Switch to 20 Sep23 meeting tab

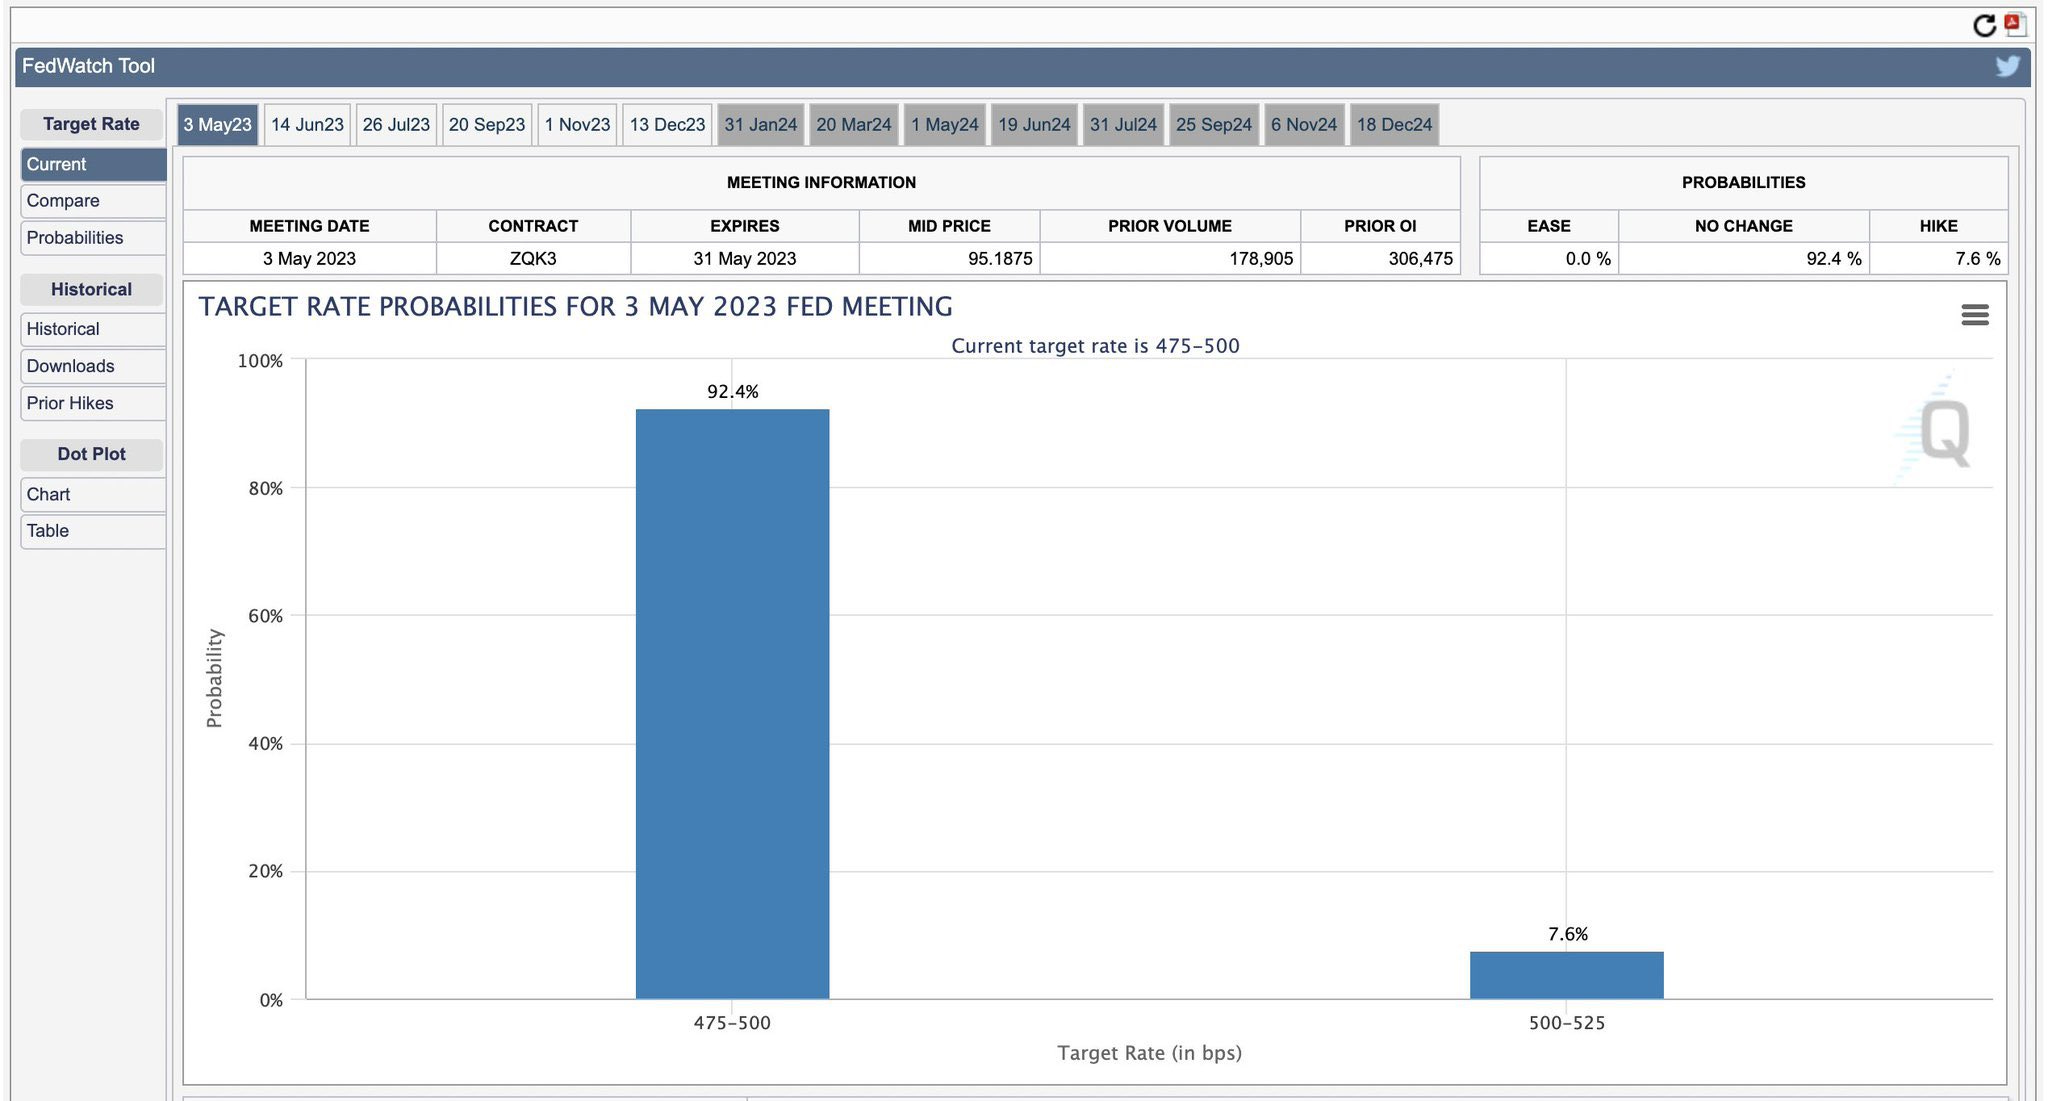(x=486, y=125)
